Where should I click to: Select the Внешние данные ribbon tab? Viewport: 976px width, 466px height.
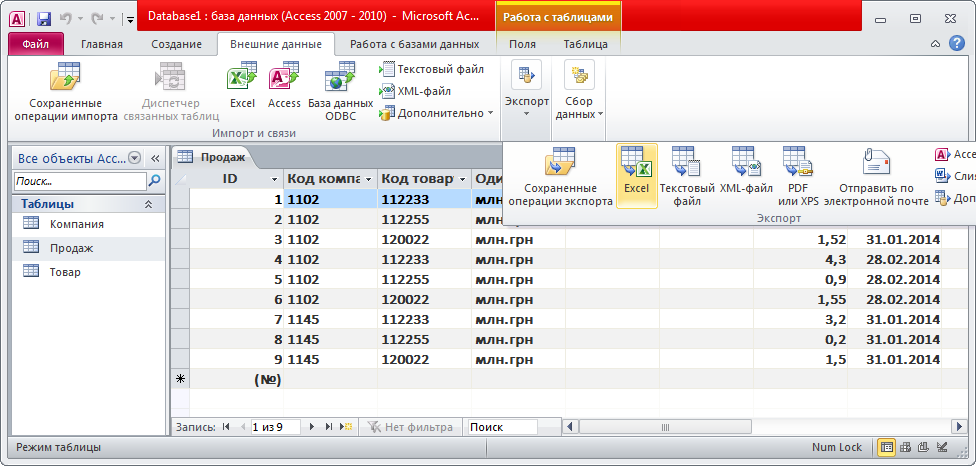[276, 44]
